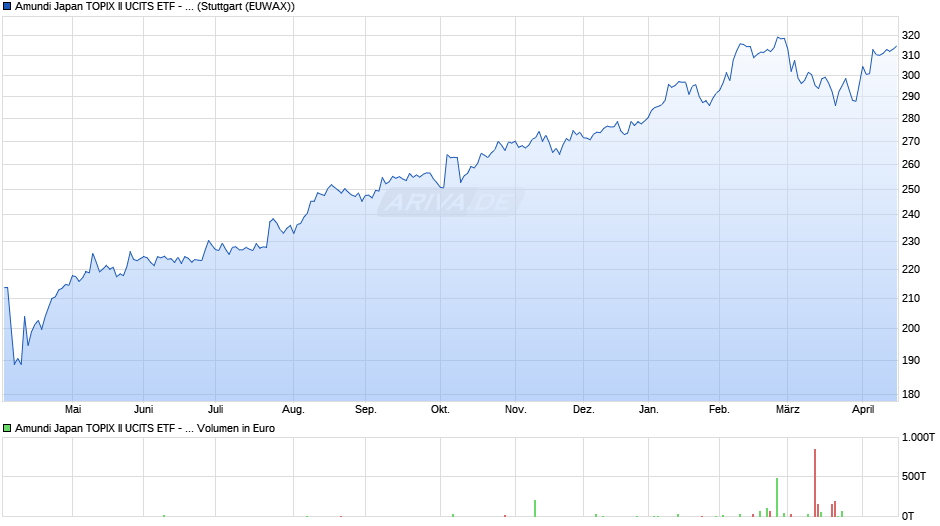
Task: Click the 290 price axis value
Action: pos(911,97)
